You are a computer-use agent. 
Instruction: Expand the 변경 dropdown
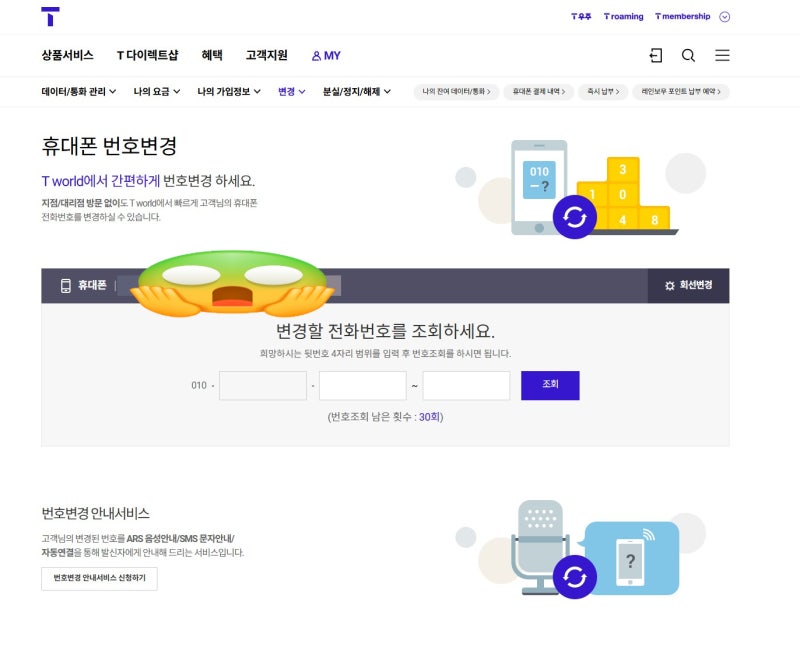(291, 91)
